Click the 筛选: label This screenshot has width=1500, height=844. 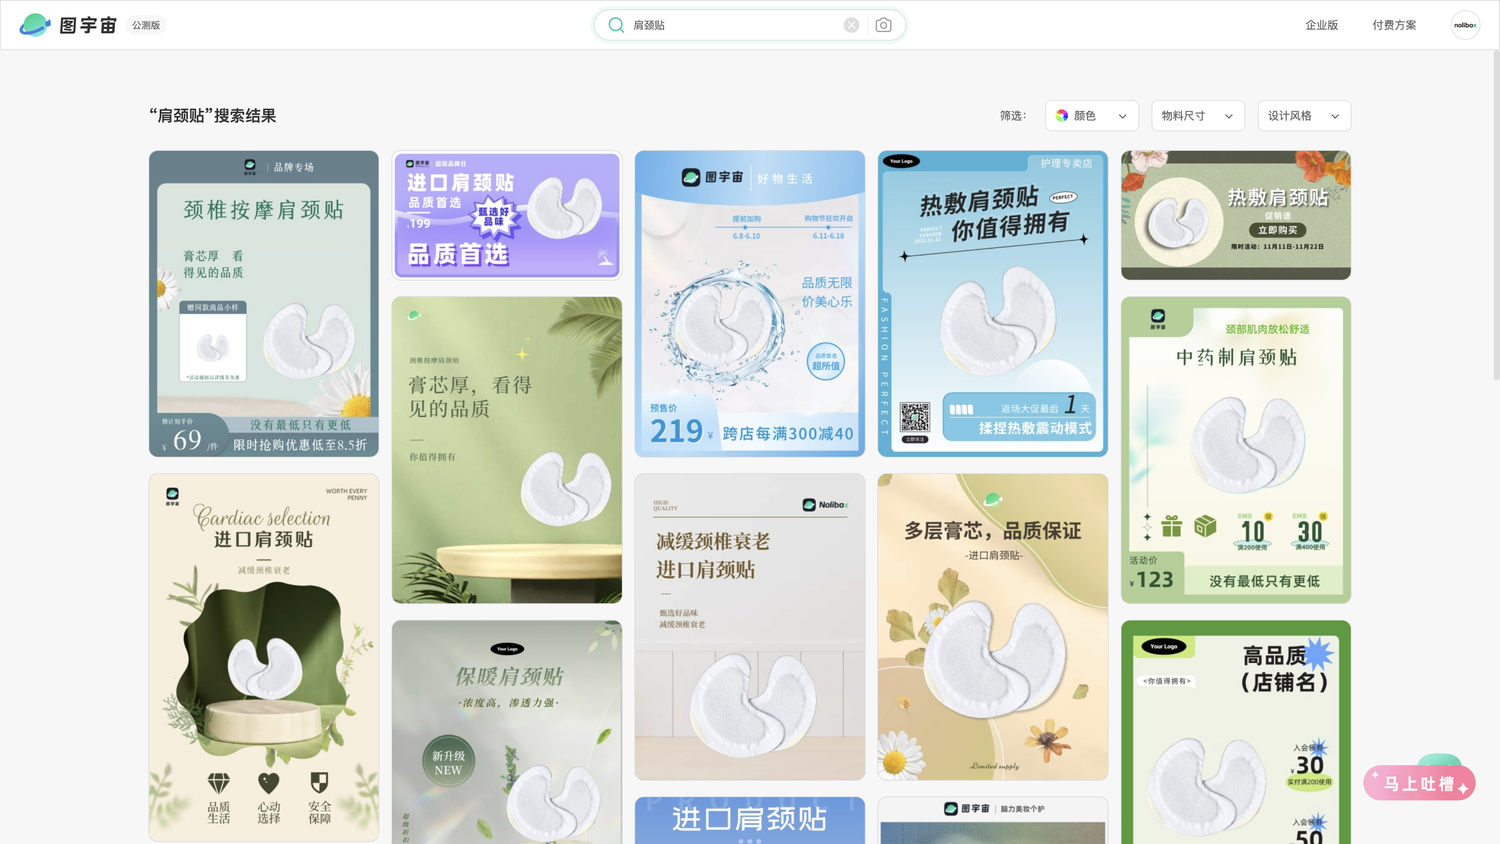click(1013, 116)
